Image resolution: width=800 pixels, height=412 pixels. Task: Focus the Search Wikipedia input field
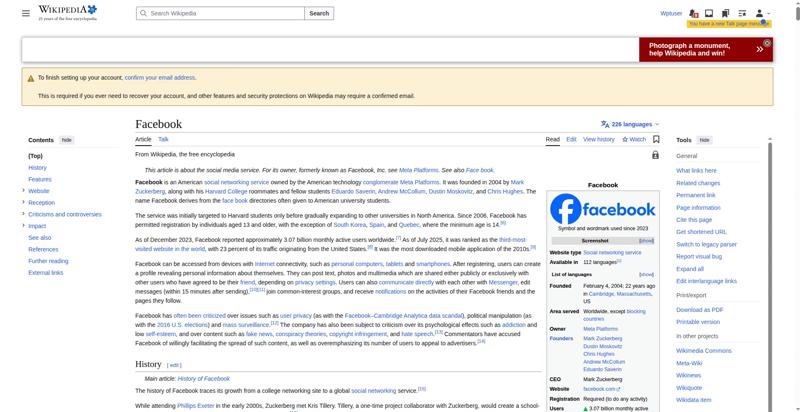point(220,13)
